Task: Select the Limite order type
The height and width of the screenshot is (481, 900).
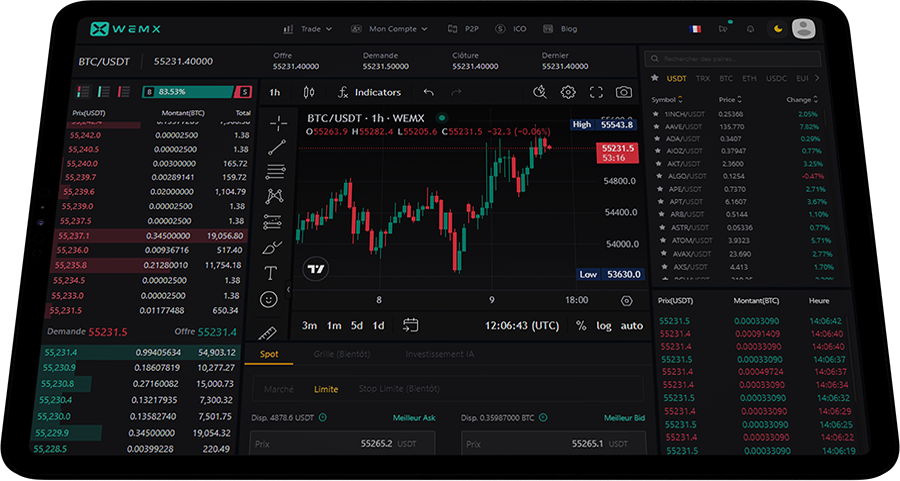Action: pyautogui.click(x=326, y=389)
